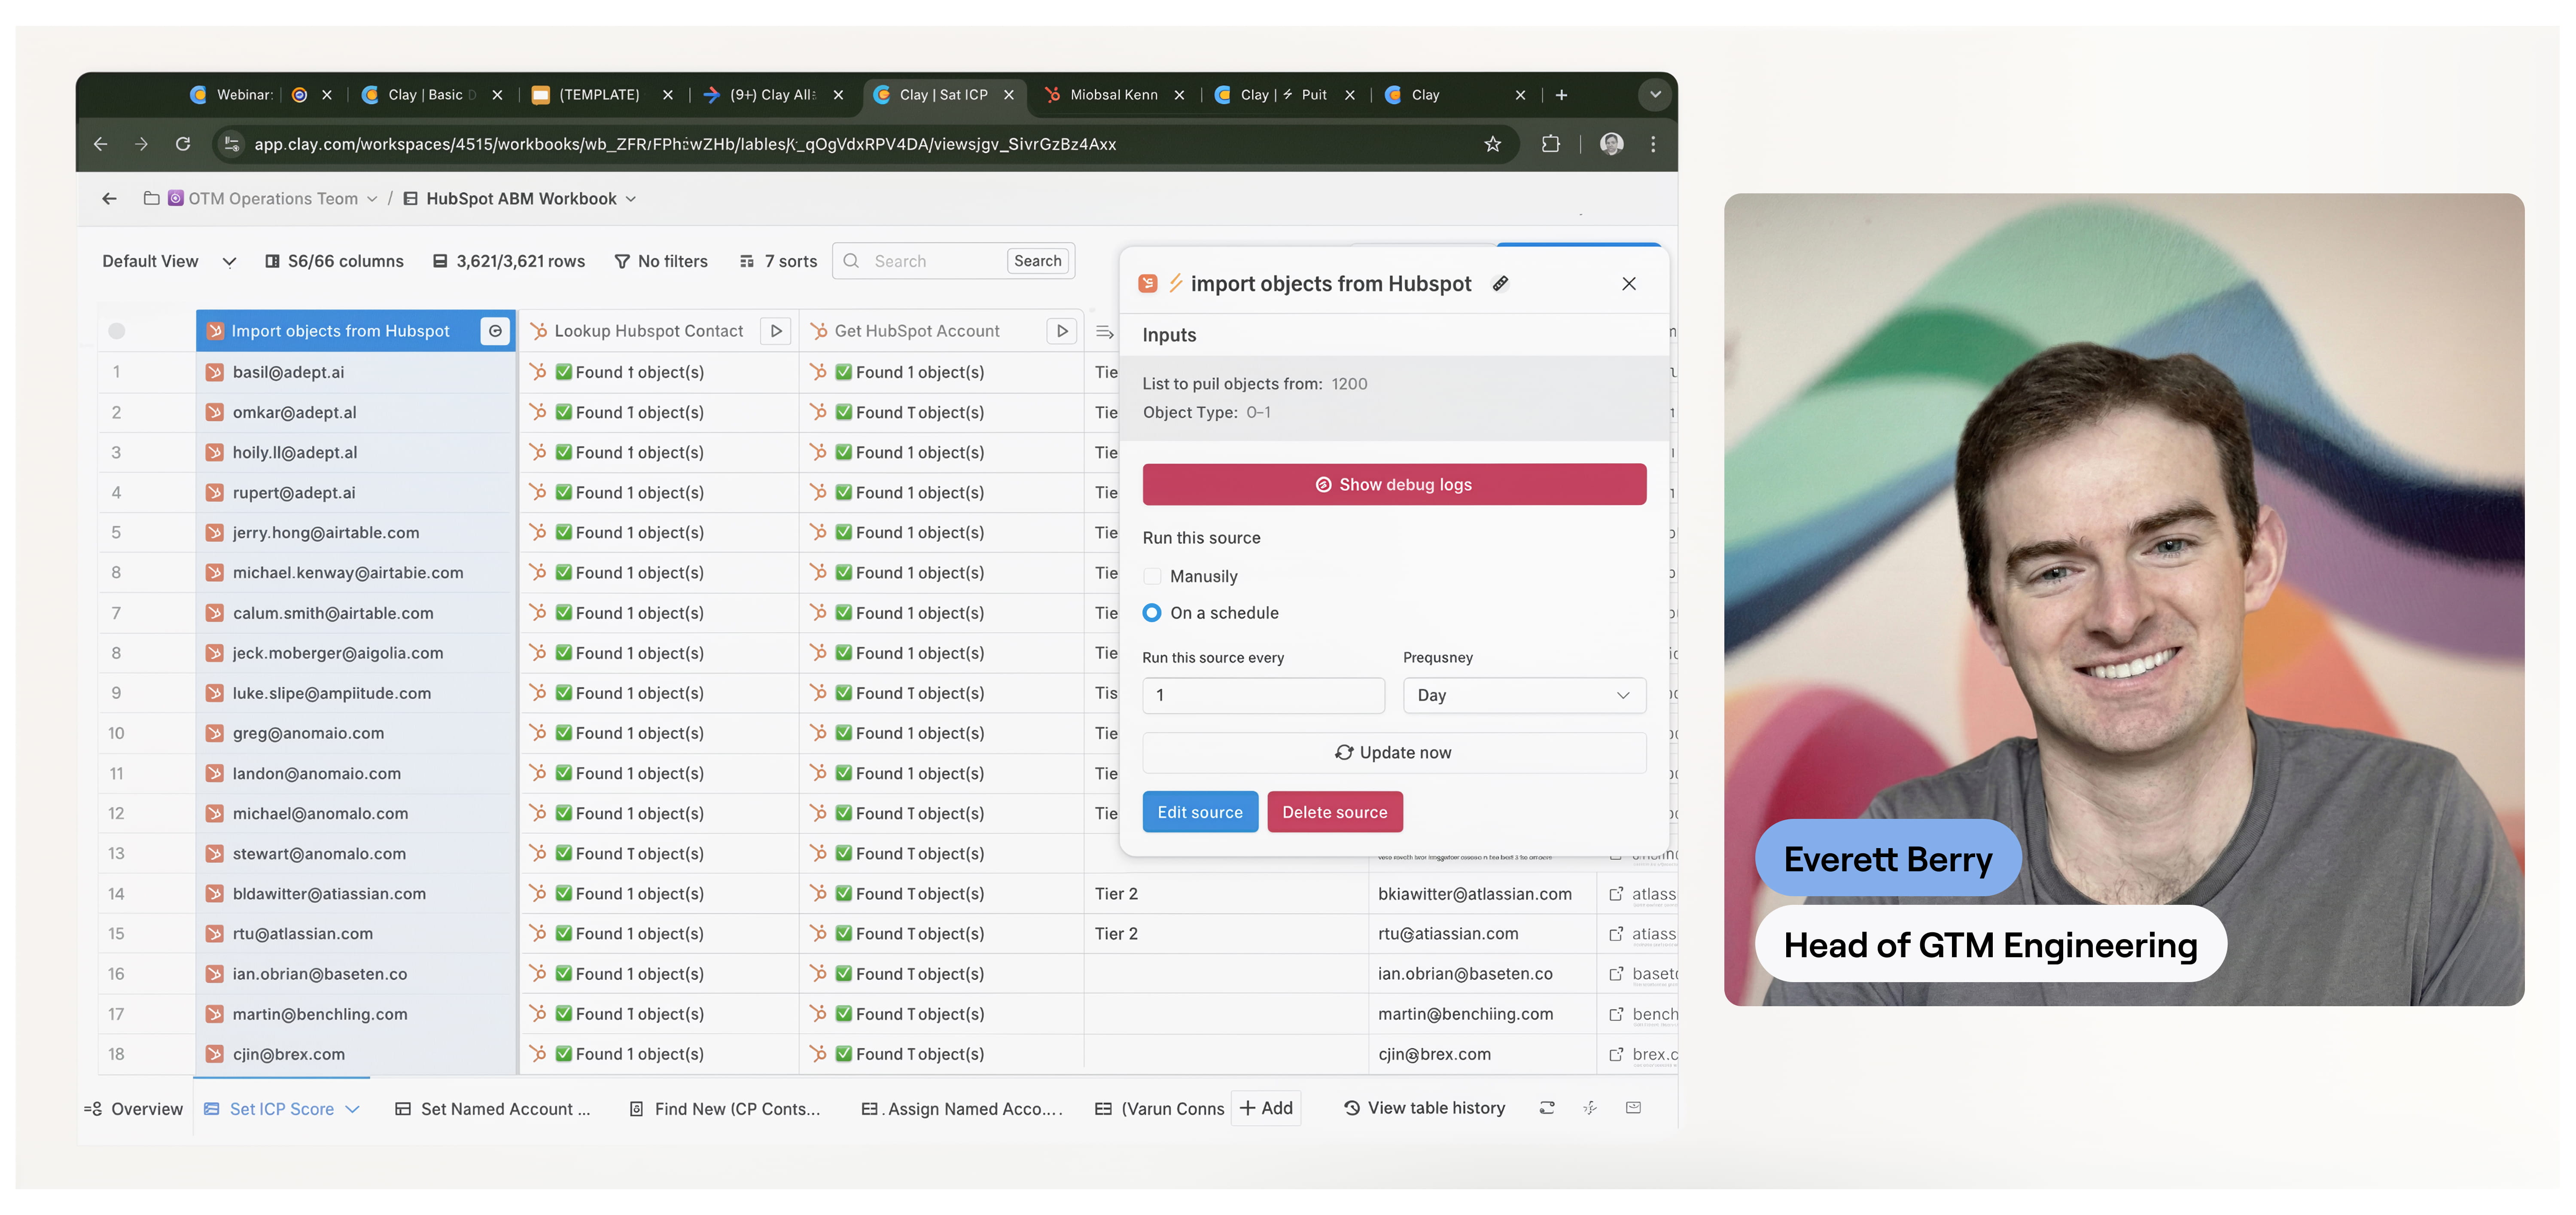This screenshot has height=1215, width=2576.
Task: Select the On a schedule radio button
Action: [x=1152, y=613]
